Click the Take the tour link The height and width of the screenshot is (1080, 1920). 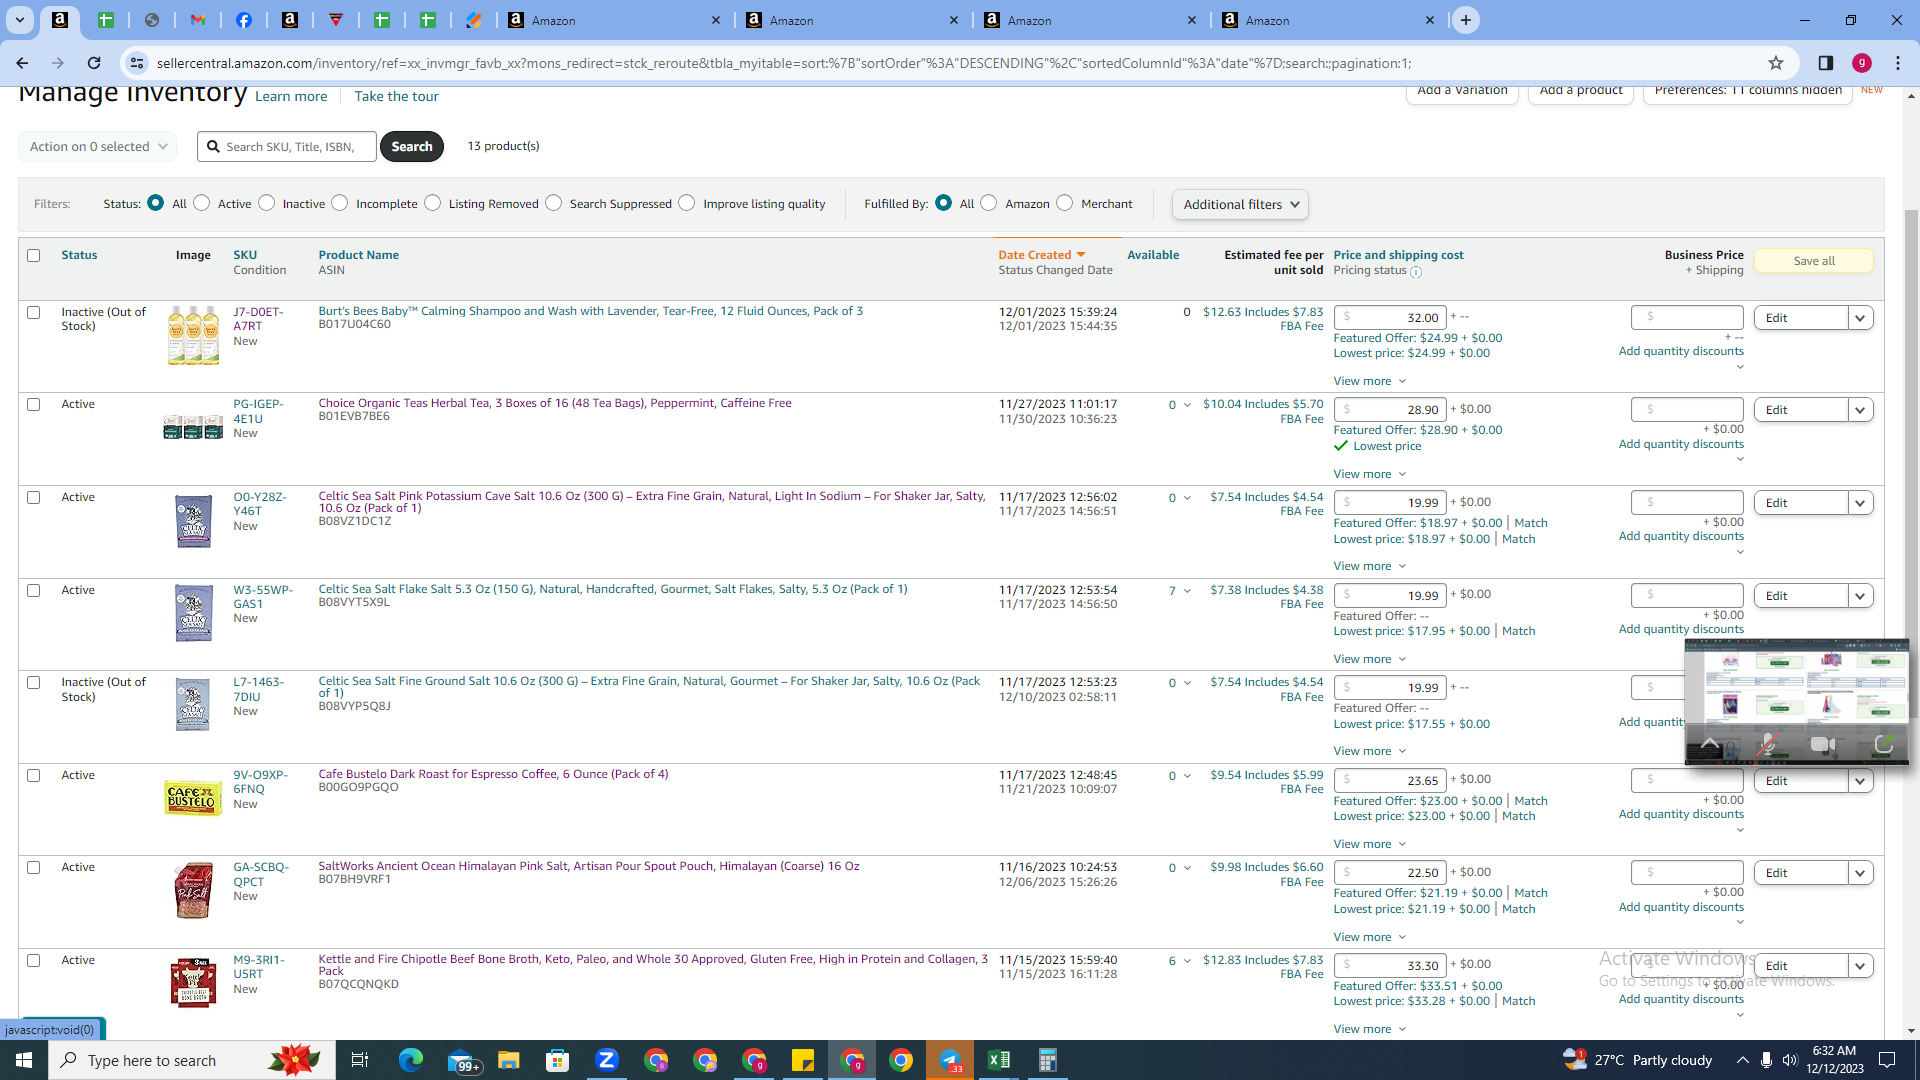tap(396, 97)
